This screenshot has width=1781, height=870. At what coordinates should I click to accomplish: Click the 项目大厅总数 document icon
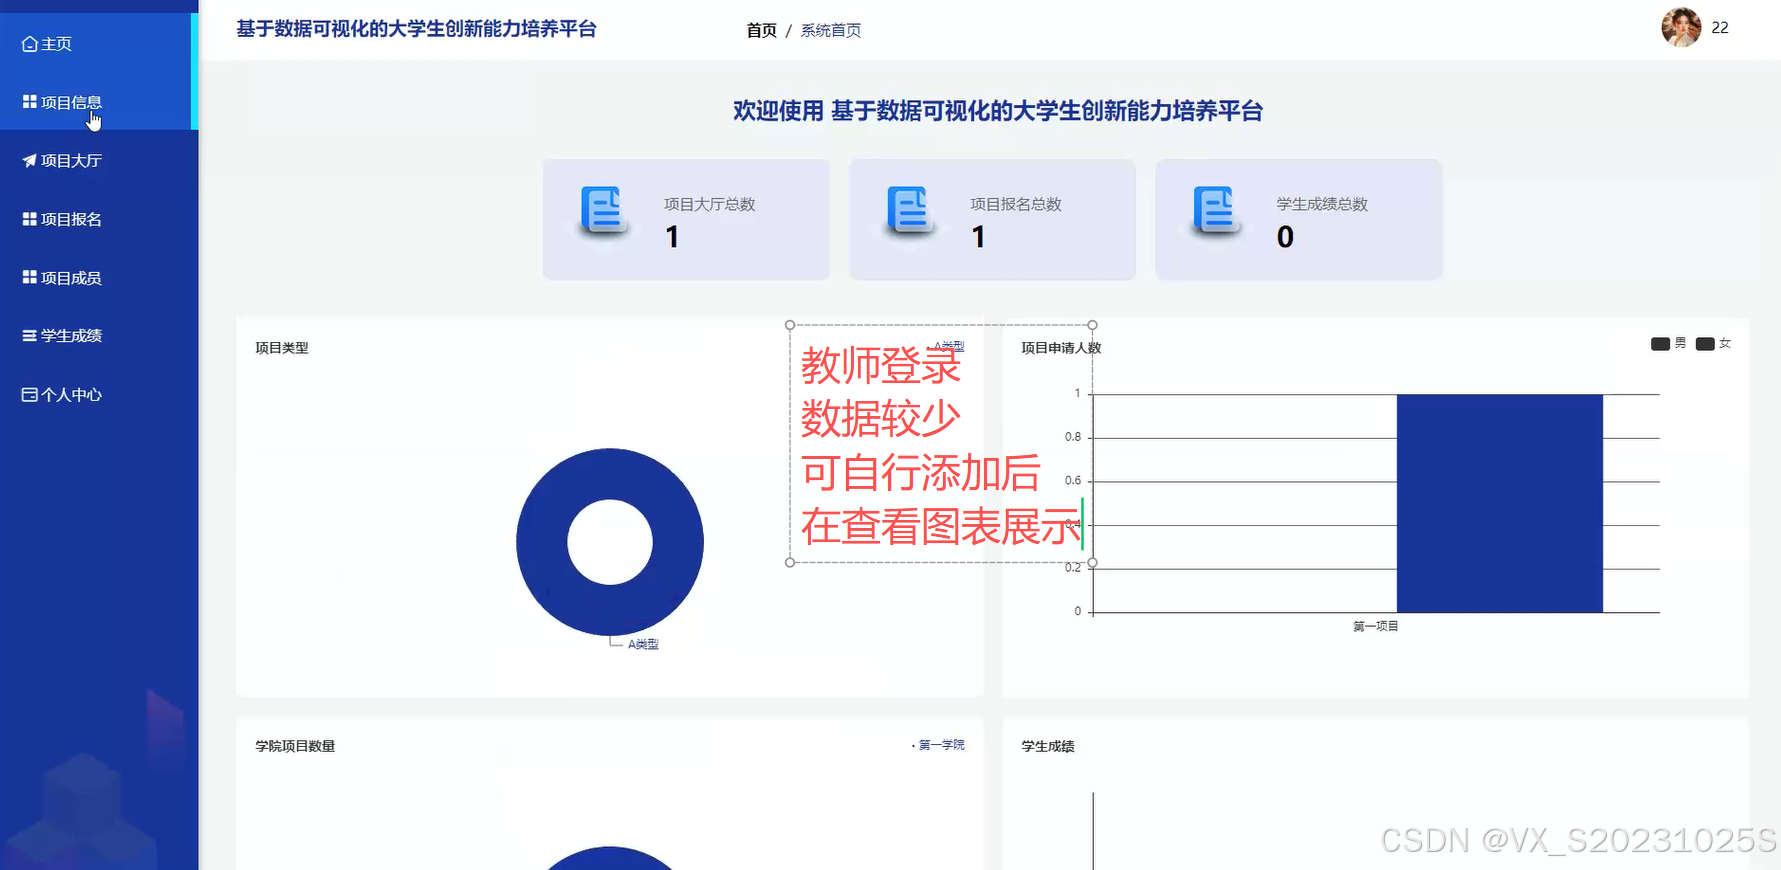point(604,211)
